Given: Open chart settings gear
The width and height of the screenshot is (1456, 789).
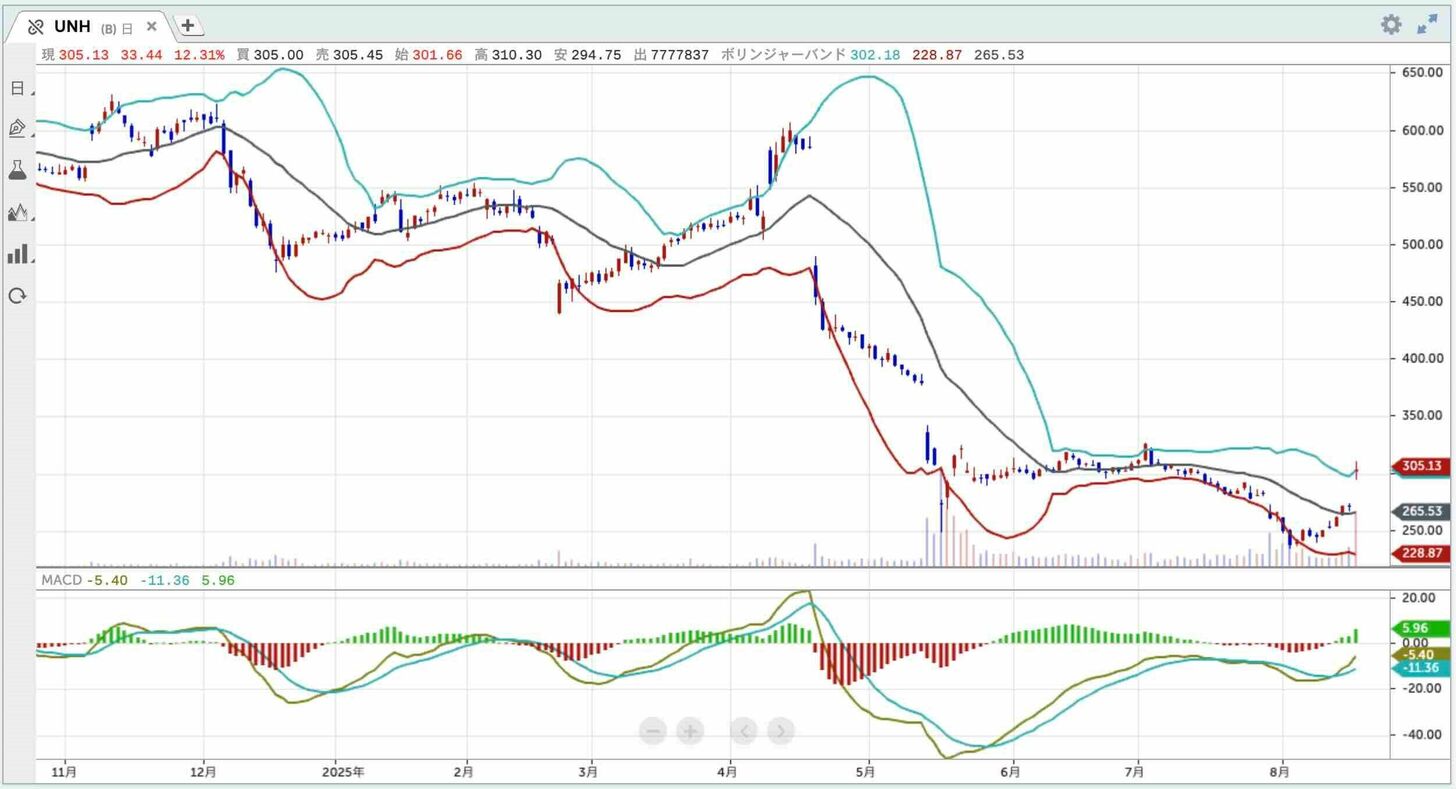Looking at the screenshot, I should tap(1391, 25).
